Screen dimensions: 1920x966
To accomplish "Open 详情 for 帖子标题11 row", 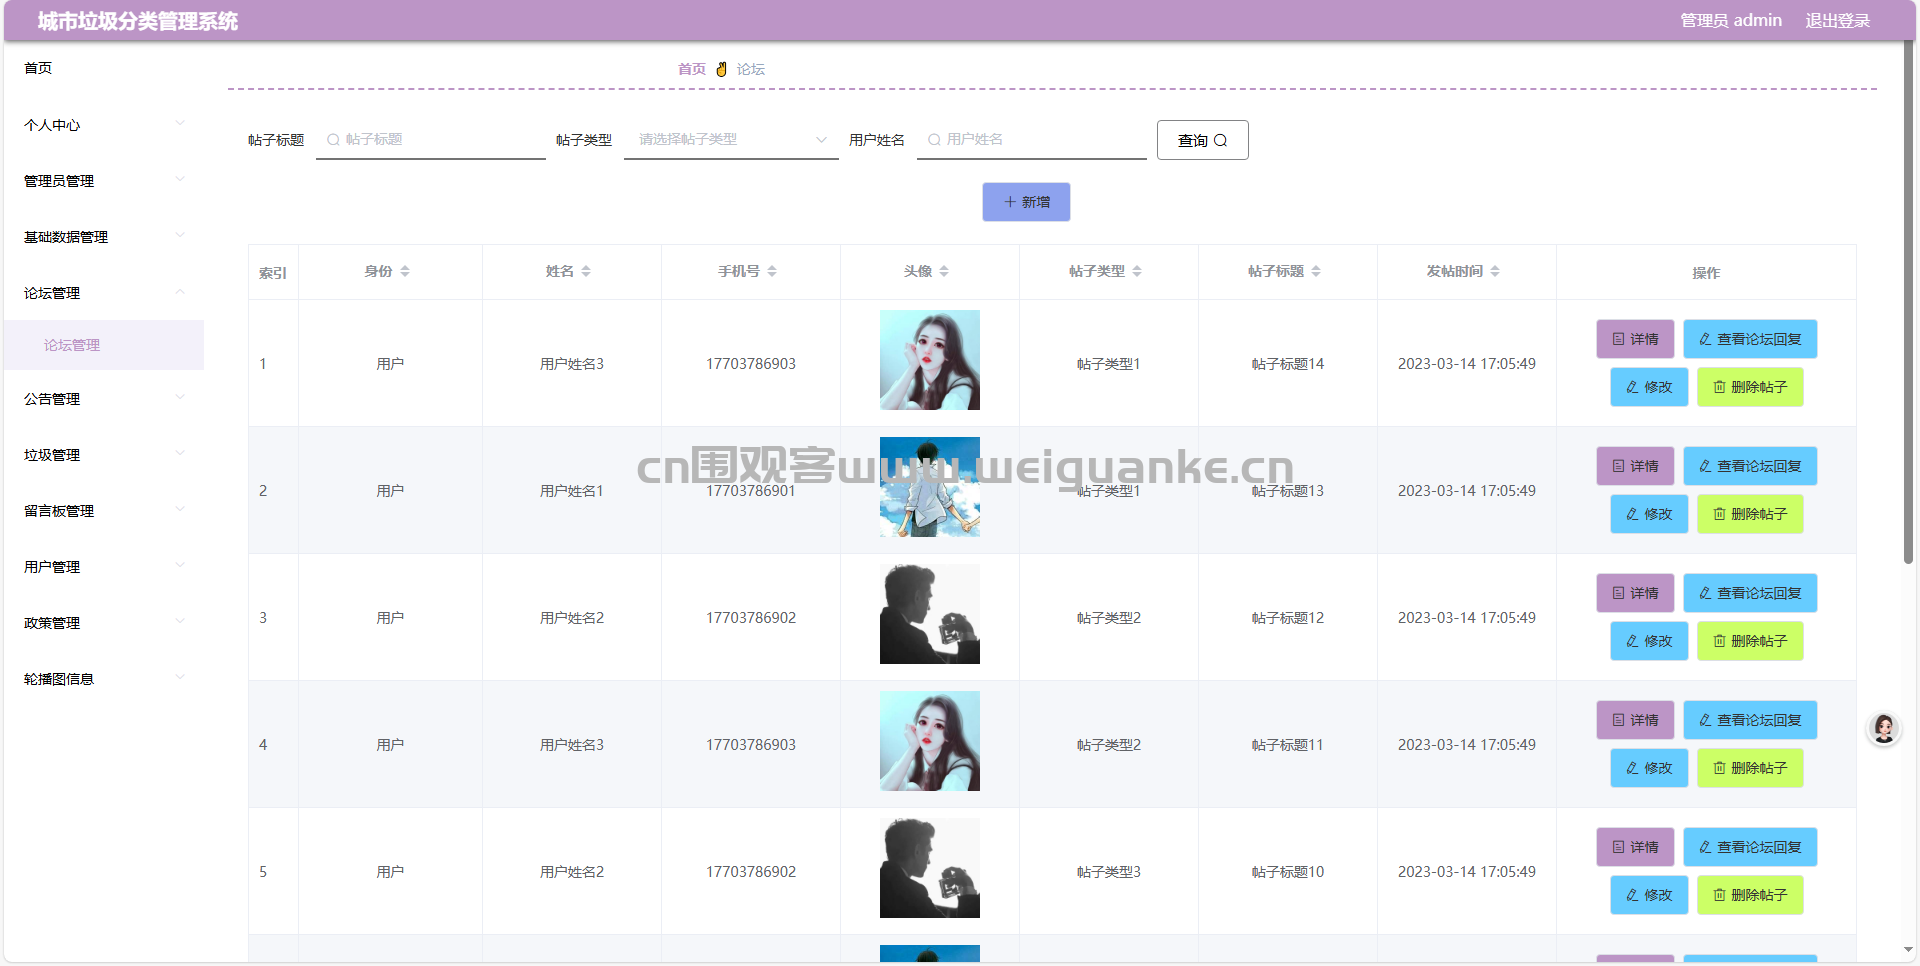I will click(x=1635, y=720).
